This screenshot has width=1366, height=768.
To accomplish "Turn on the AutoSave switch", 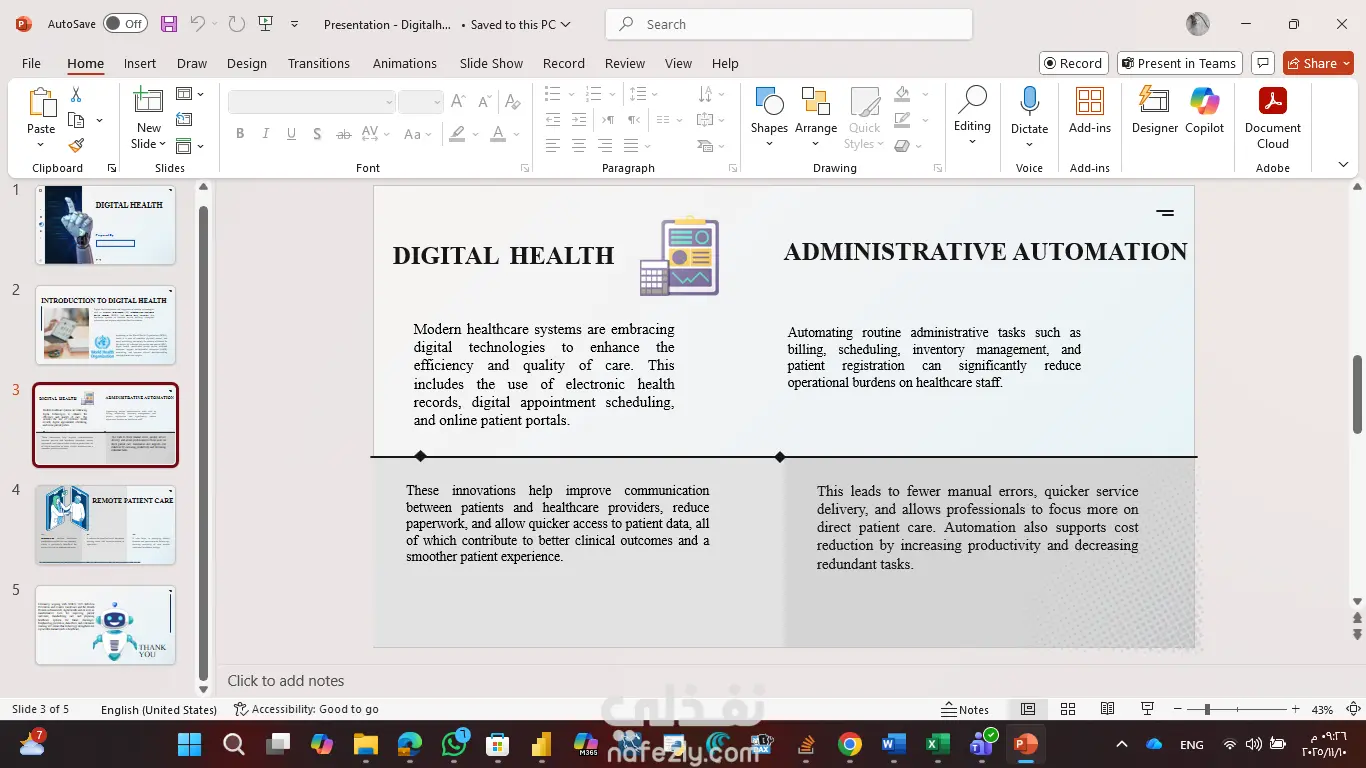I will pyautogui.click(x=125, y=24).
